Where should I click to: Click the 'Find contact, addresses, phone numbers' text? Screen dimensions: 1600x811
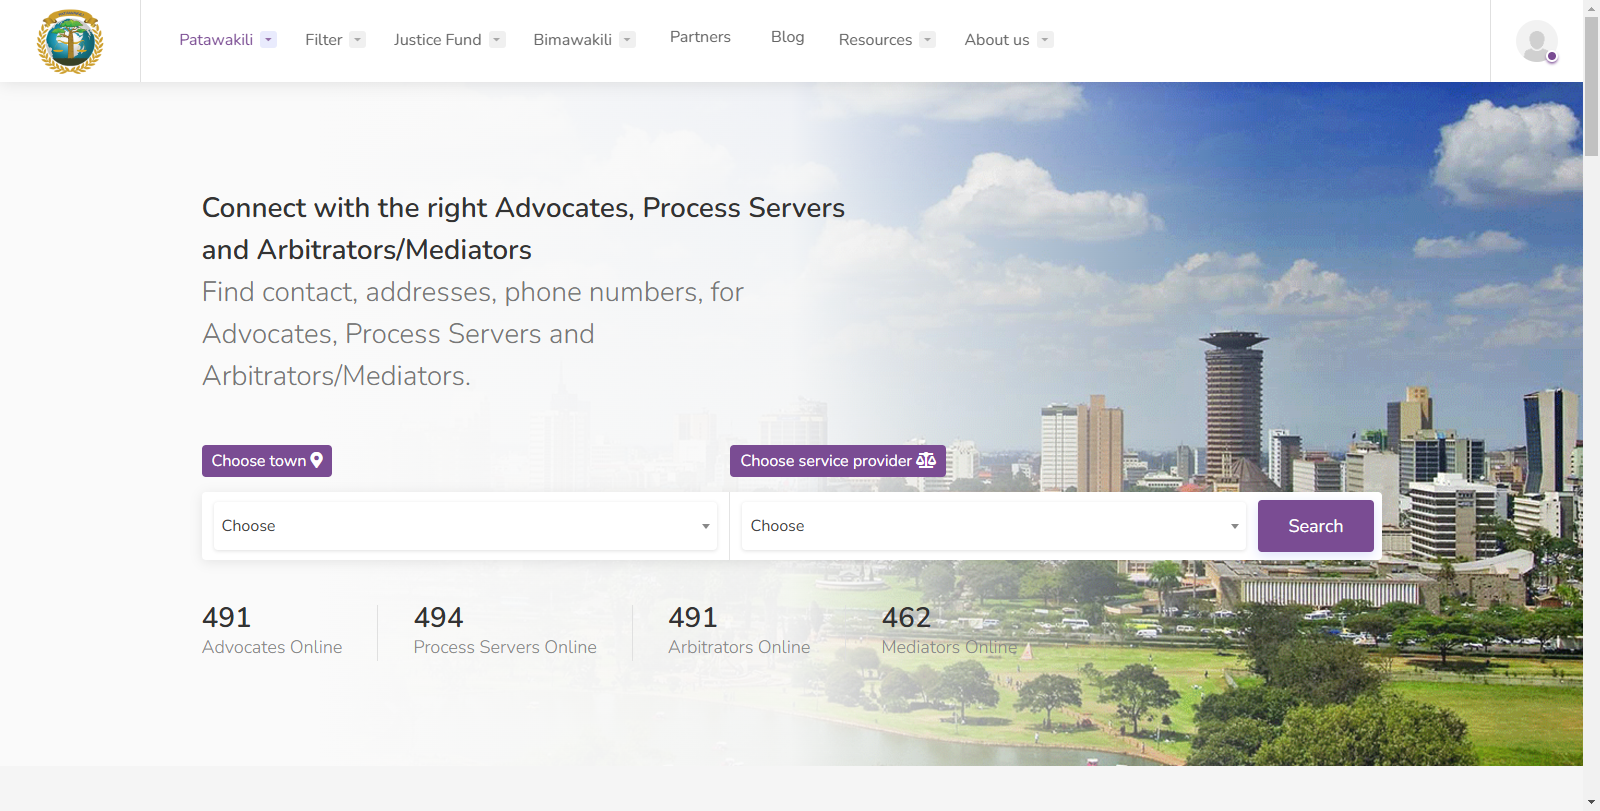[473, 334]
